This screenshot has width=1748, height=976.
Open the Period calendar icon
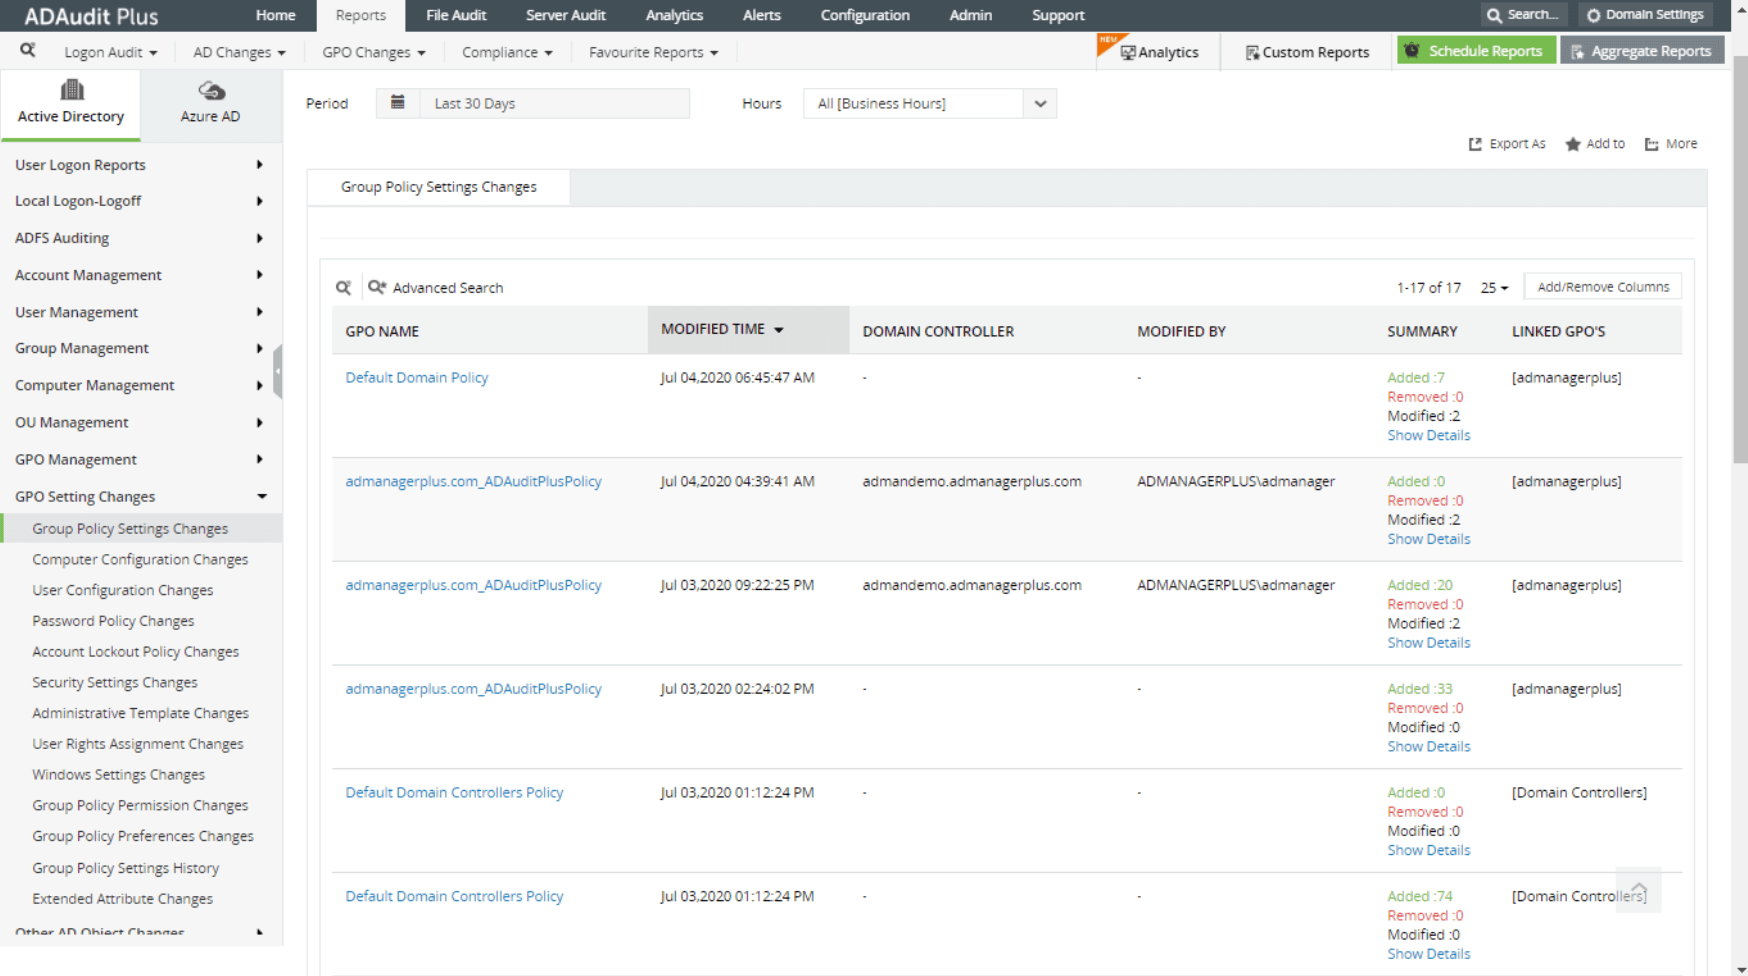pyautogui.click(x=398, y=102)
